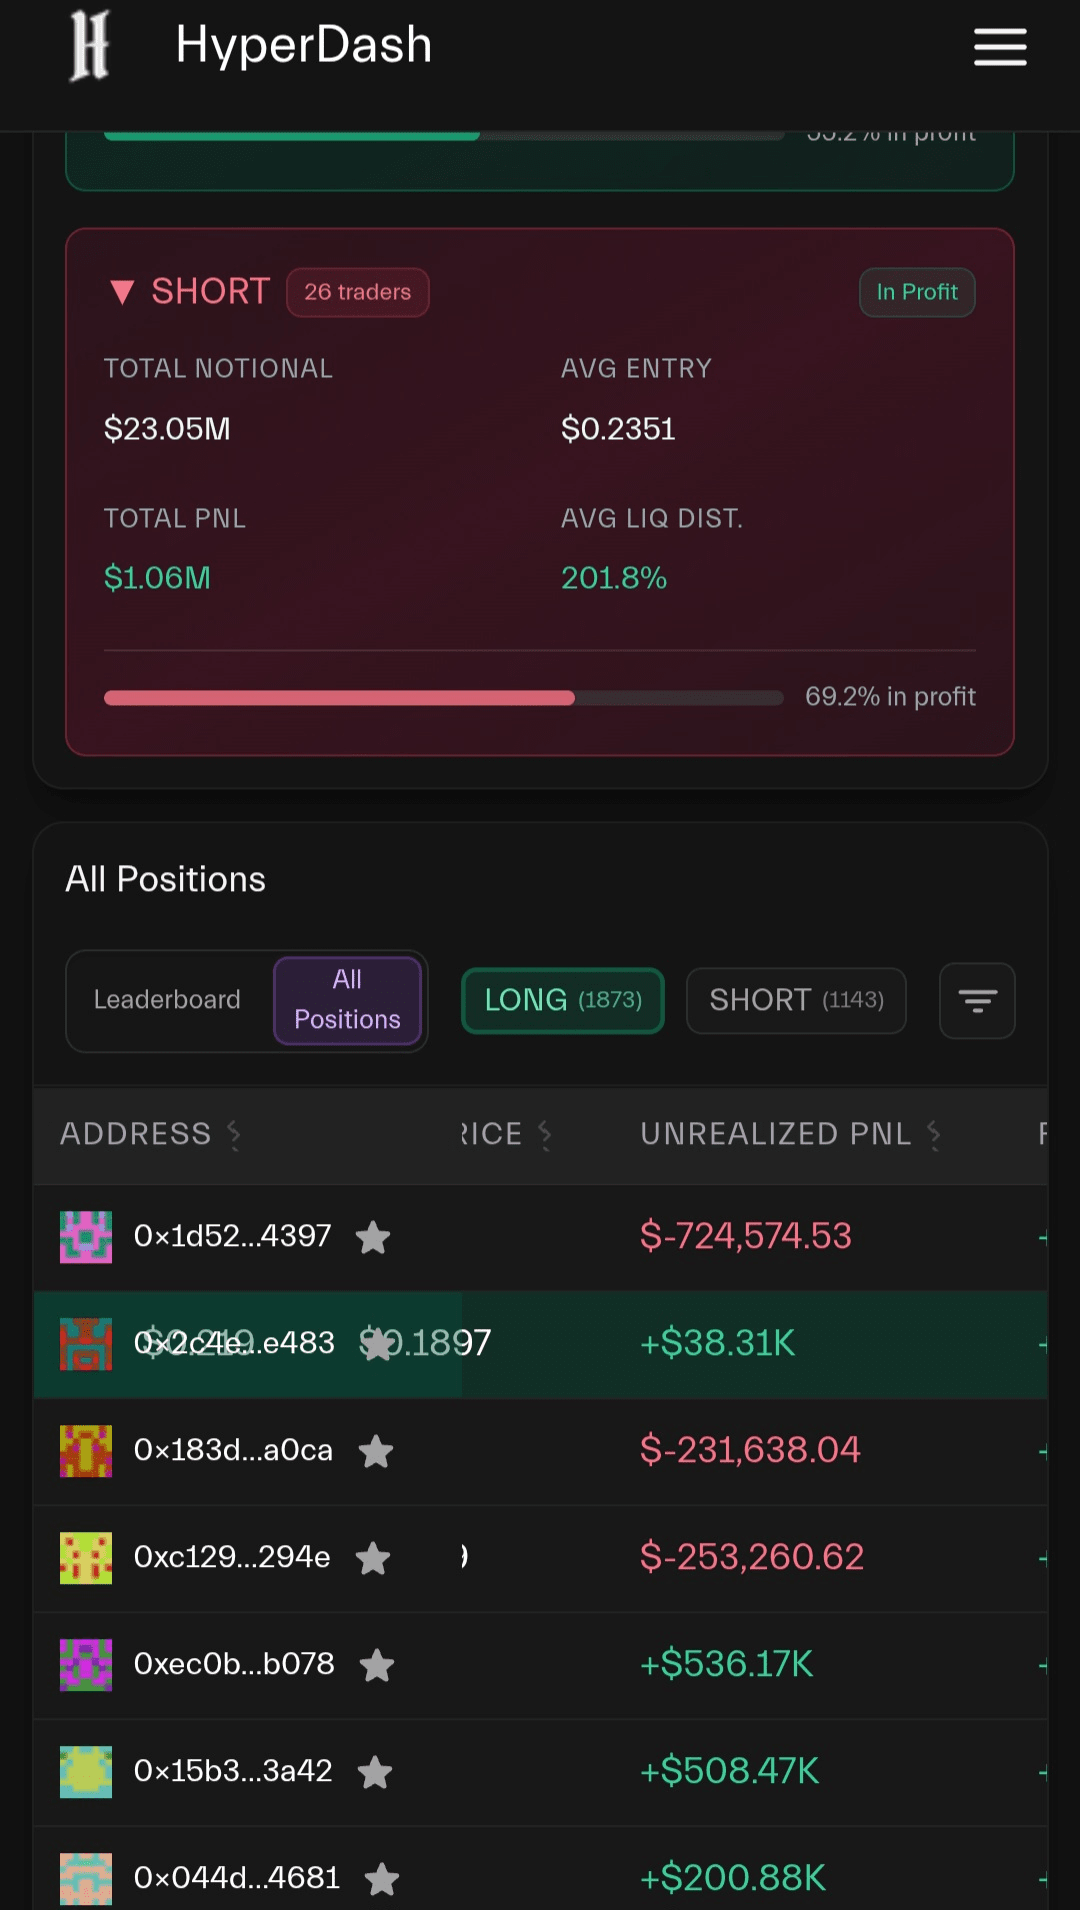Favorite the 0x183d...a0ca address
The image size is (1080, 1910).
[376, 1451]
